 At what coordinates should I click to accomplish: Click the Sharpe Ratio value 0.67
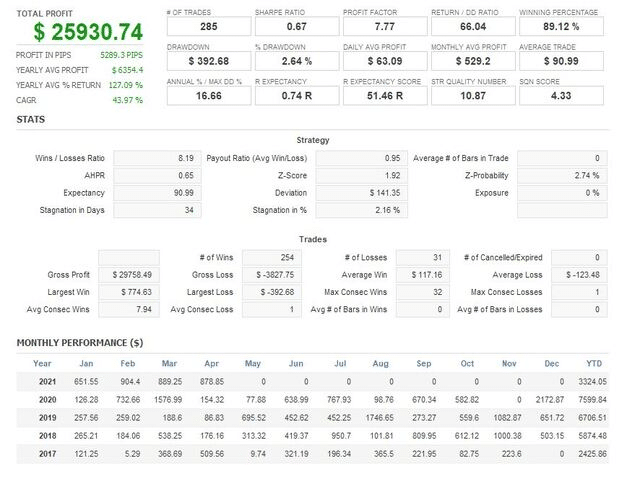297,28
